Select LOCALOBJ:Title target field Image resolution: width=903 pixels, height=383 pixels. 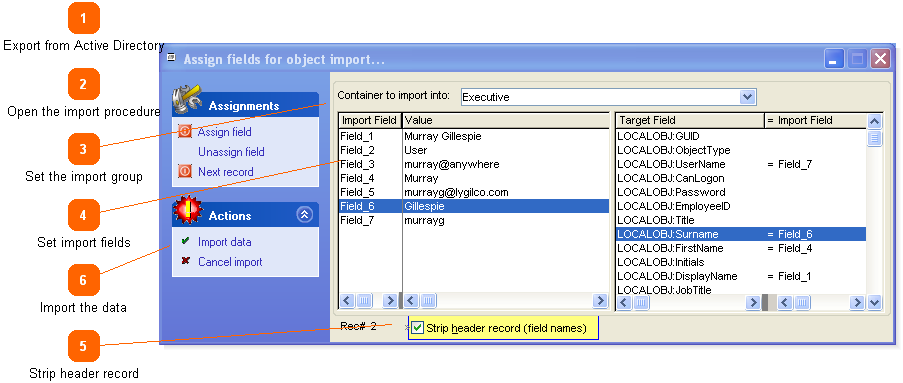pyautogui.click(x=741, y=220)
